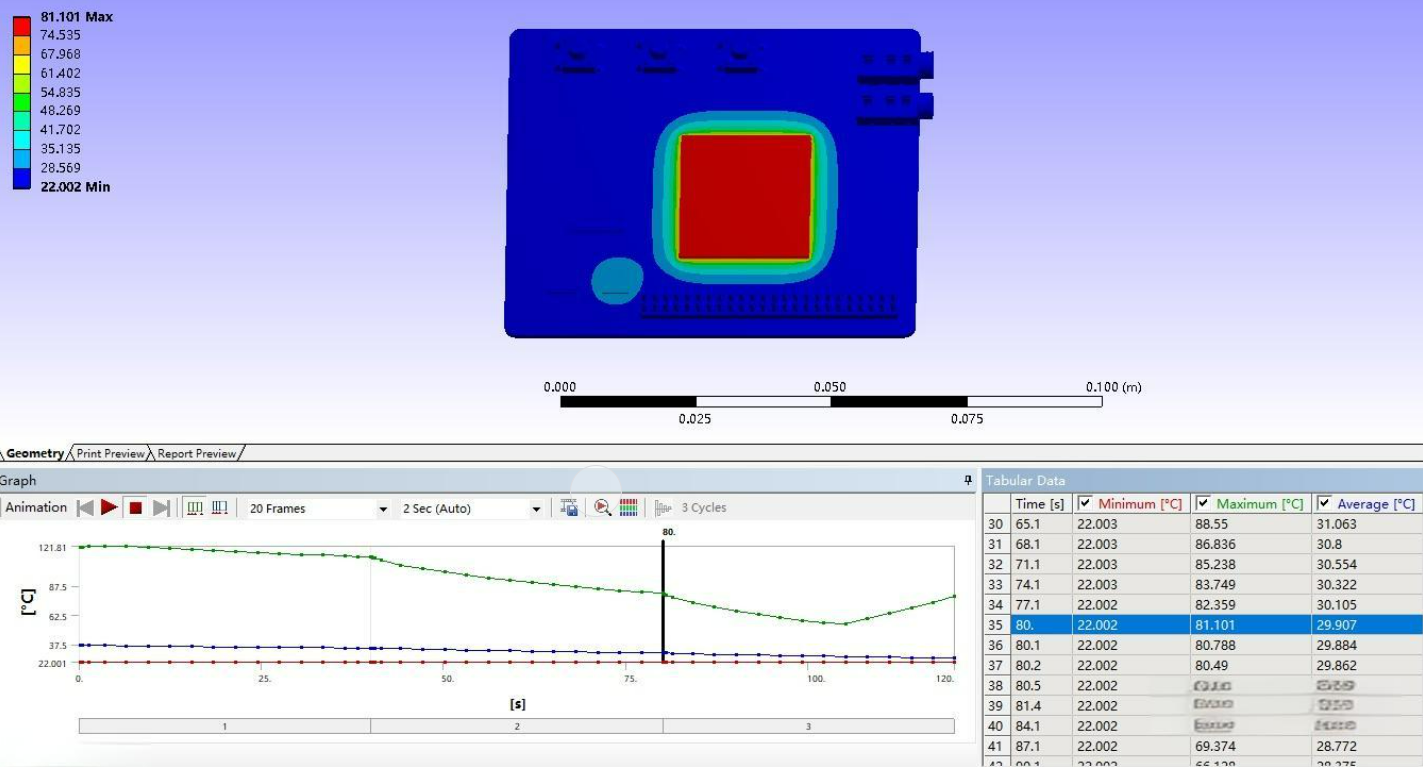Stop the animation playback
1423x767 pixels.
coord(135,508)
